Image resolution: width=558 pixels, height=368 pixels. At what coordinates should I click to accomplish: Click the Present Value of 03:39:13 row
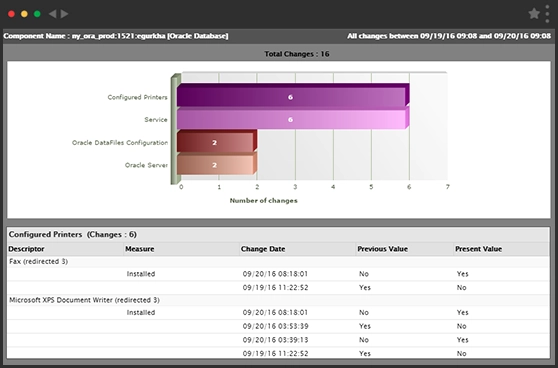point(463,340)
